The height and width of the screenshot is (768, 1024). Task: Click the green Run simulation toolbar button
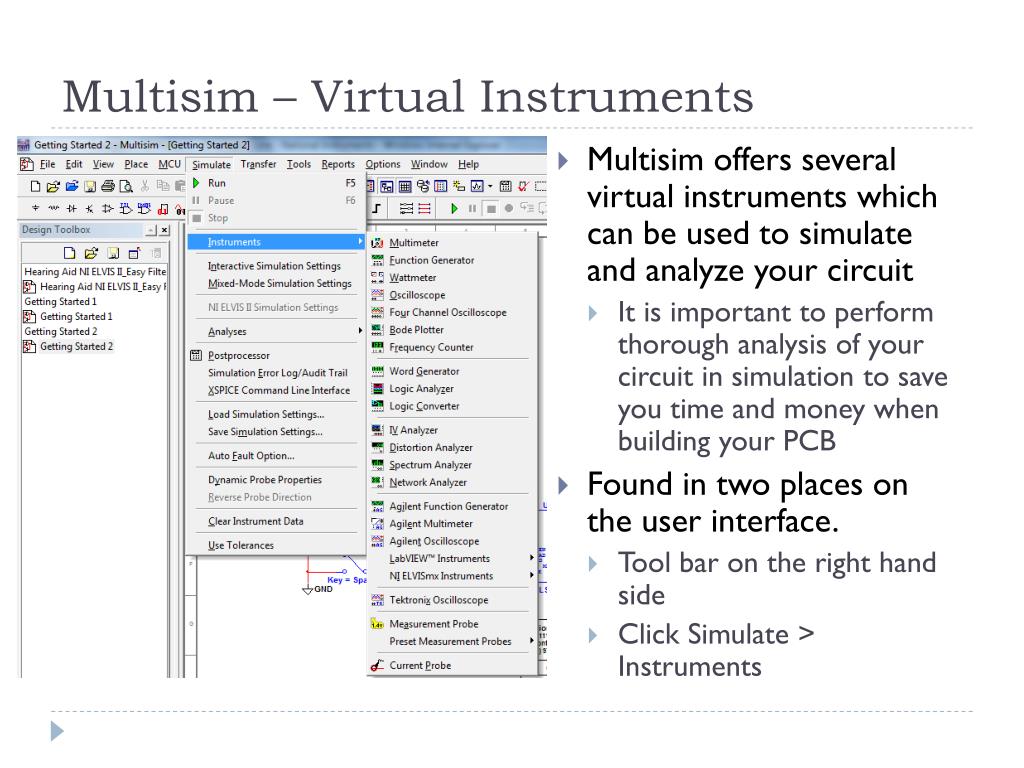tap(455, 208)
